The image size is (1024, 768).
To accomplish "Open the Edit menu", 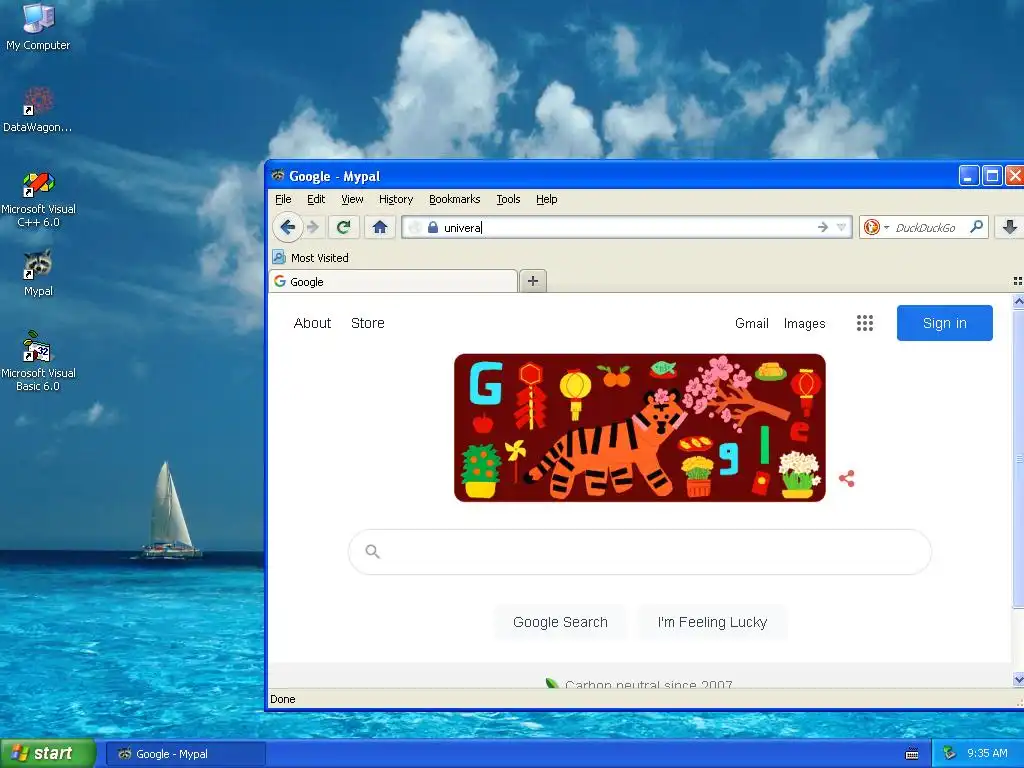I will tap(316, 199).
